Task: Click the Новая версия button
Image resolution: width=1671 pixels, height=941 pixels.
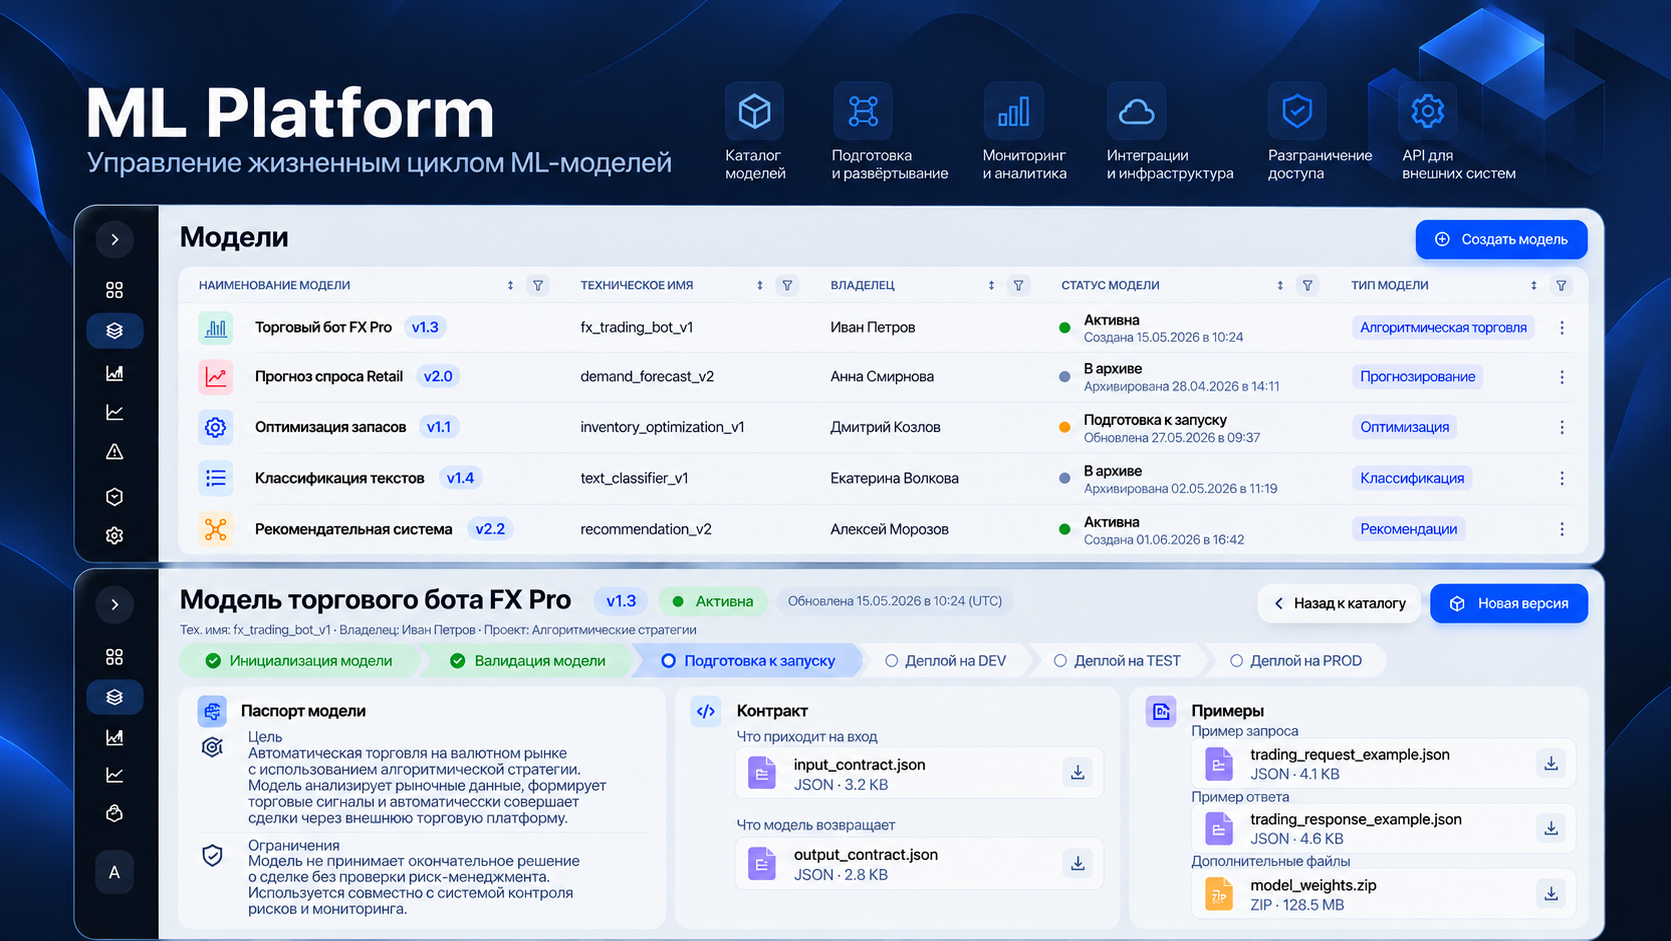Action: tap(1509, 603)
